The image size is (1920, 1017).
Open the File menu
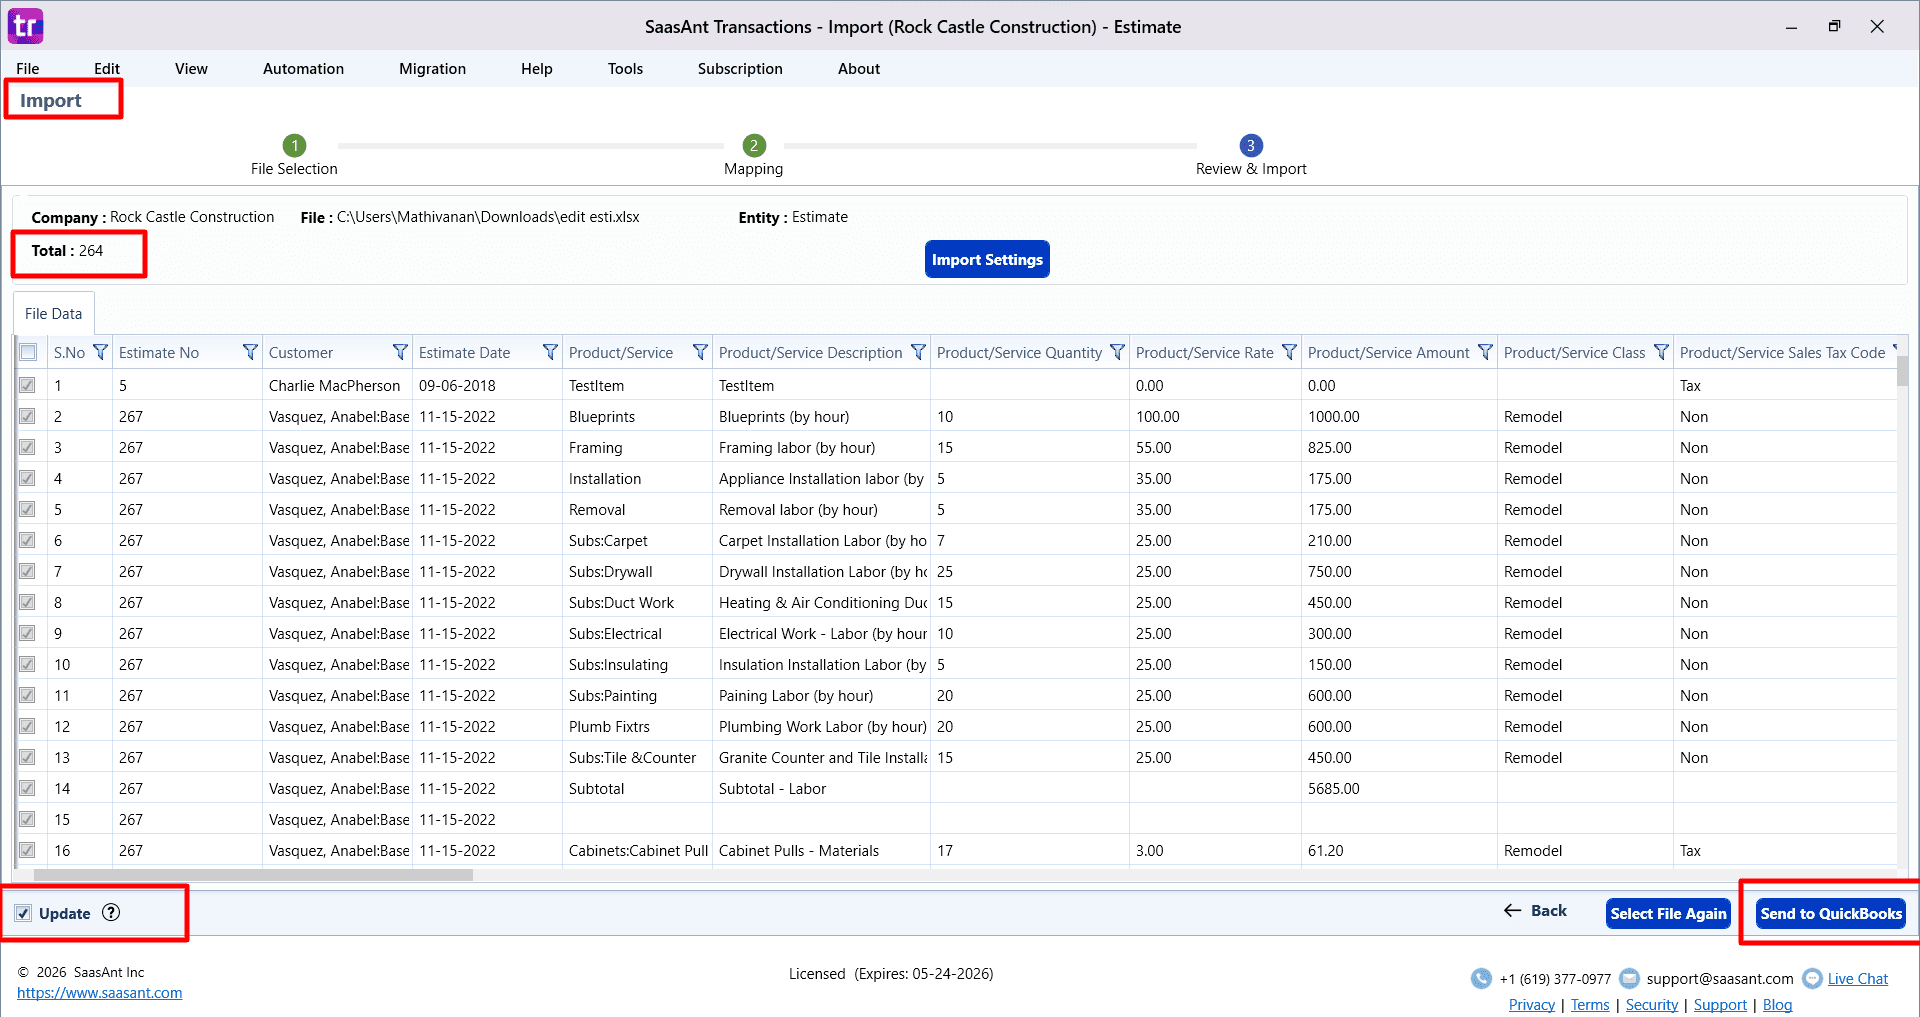[28, 68]
